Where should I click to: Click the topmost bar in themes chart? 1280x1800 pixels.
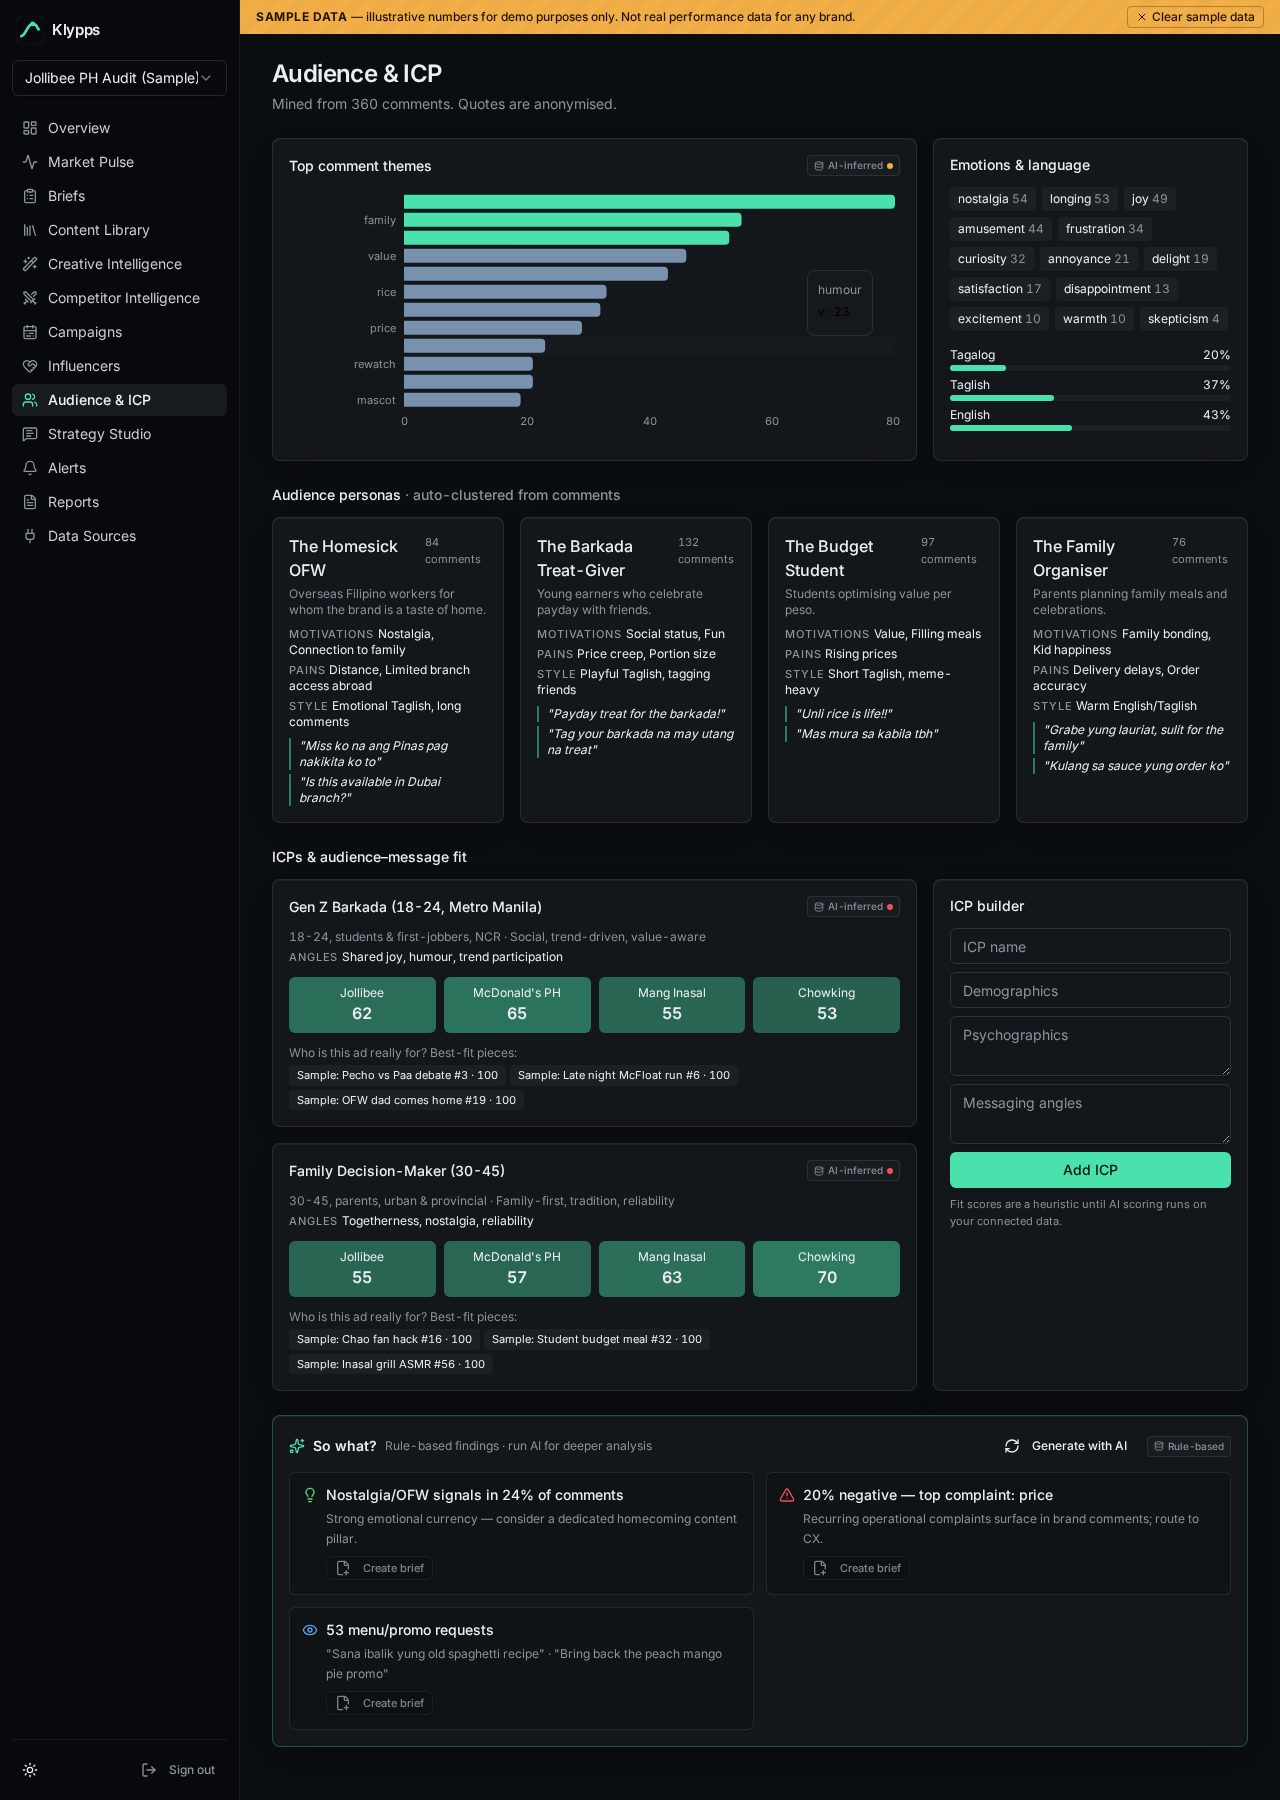click(x=649, y=202)
